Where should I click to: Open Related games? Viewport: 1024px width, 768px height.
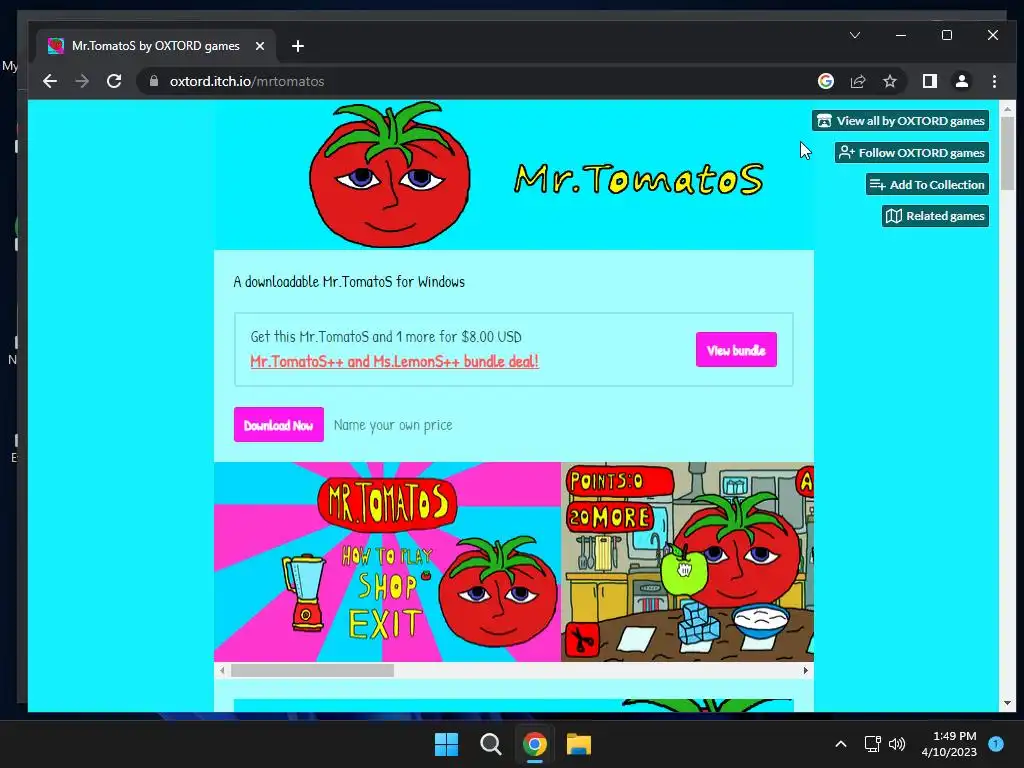pyautogui.click(x=935, y=216)
